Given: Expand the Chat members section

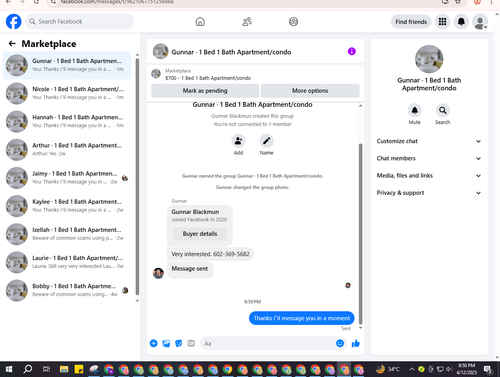Looking at the screenshot, I should coord(429,158).
